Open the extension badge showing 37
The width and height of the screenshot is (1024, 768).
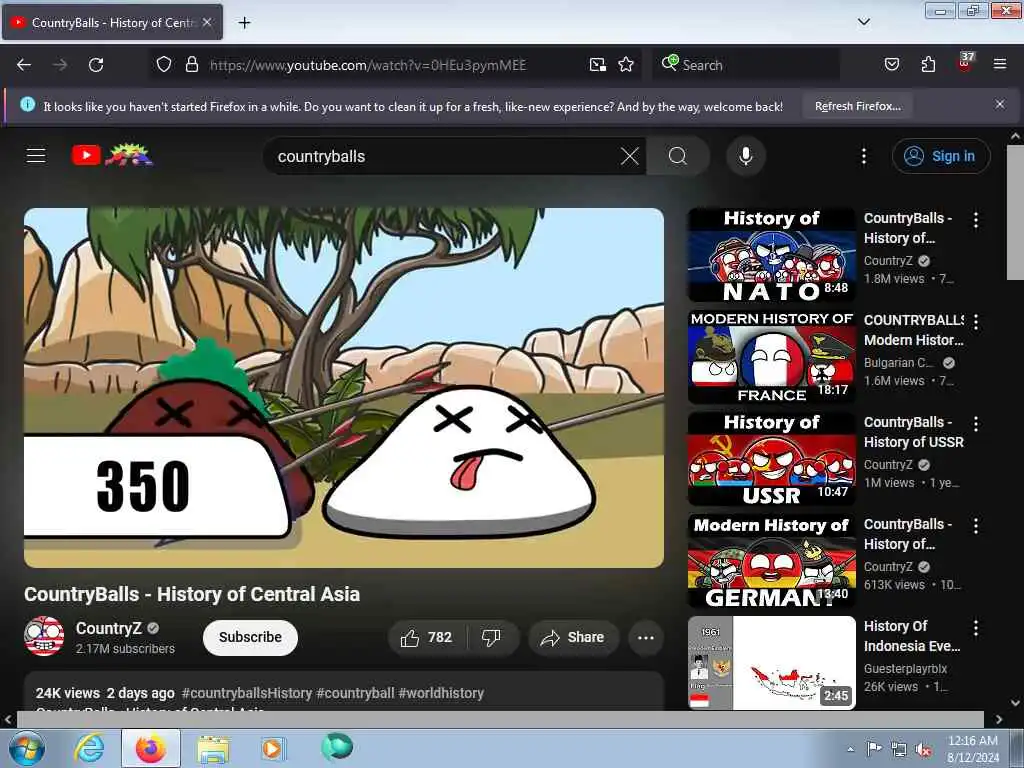(965, 62)
